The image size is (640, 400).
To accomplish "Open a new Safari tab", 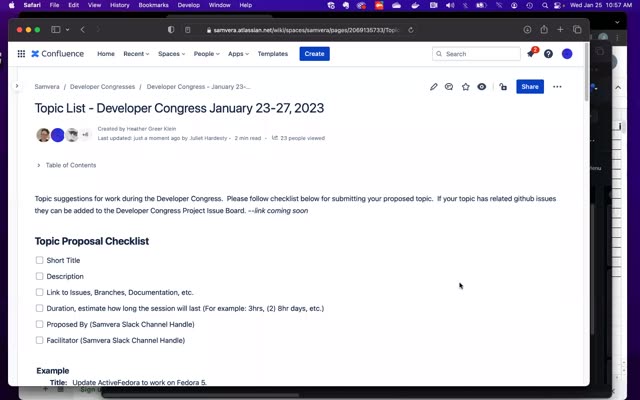I will click(x=560, y=29).
